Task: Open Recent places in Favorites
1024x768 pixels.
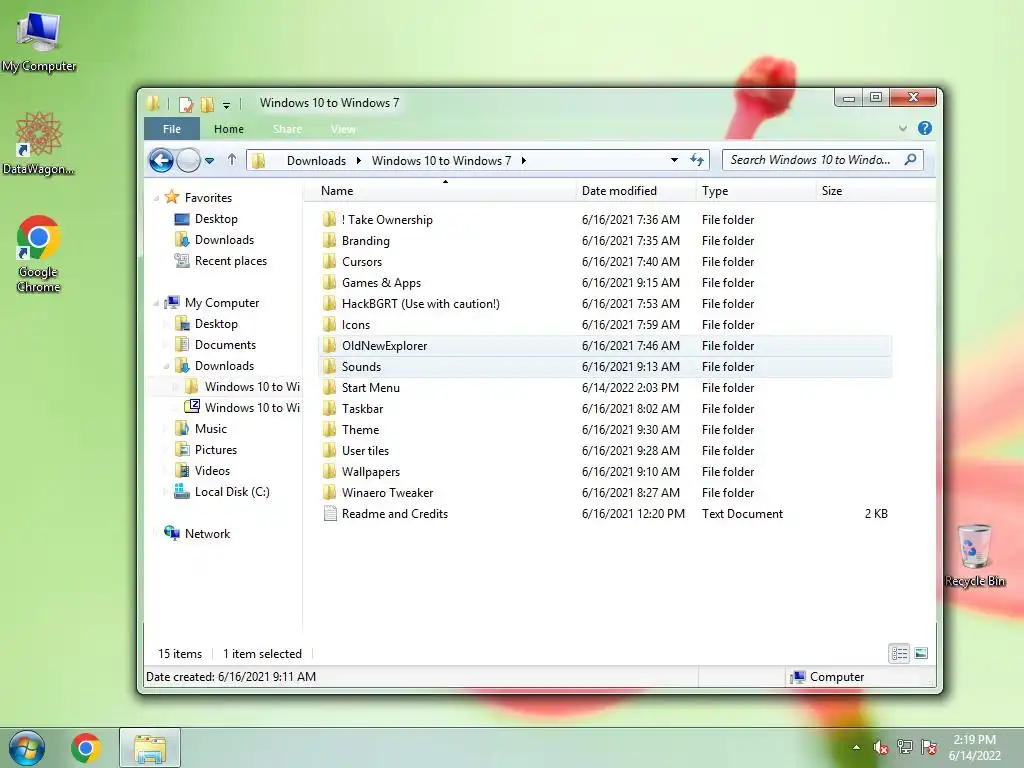Action: (231, 261)
